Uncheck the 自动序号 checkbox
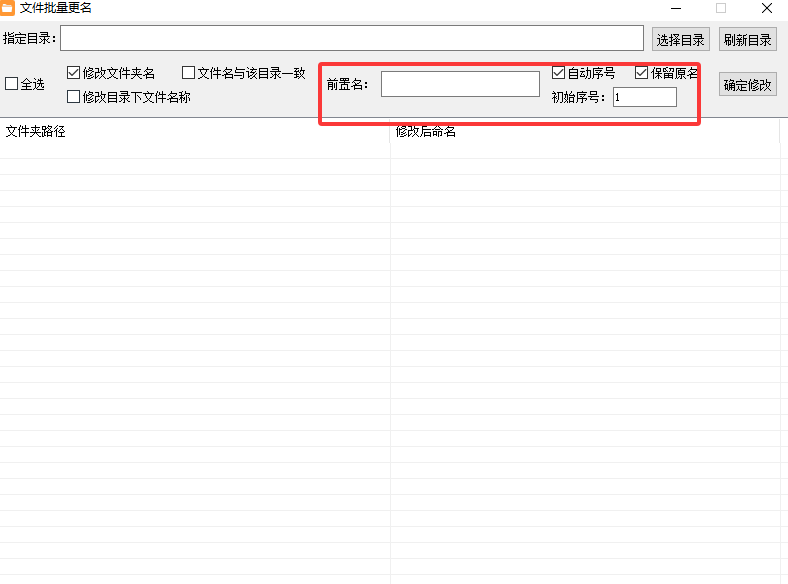Viewport: 788px width, 584px height. click(558, 72)
